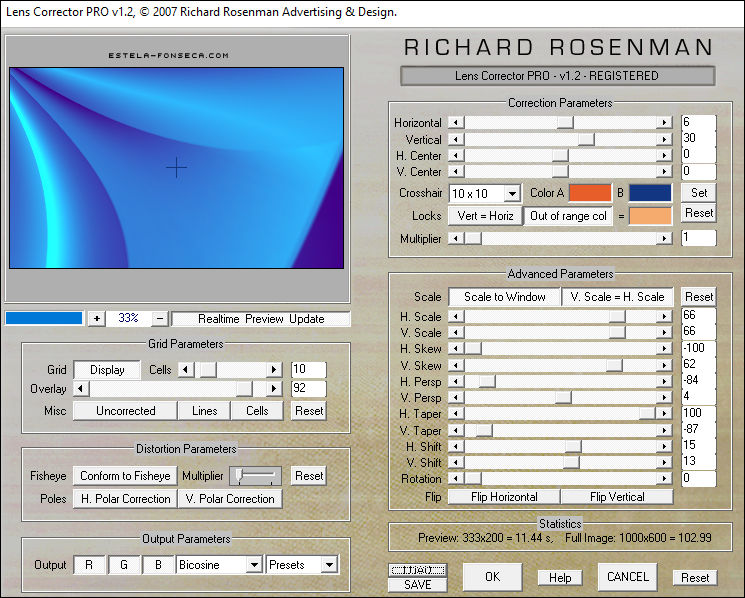Toggle the B output channel
745x598 pixels.
coord(158,565)
